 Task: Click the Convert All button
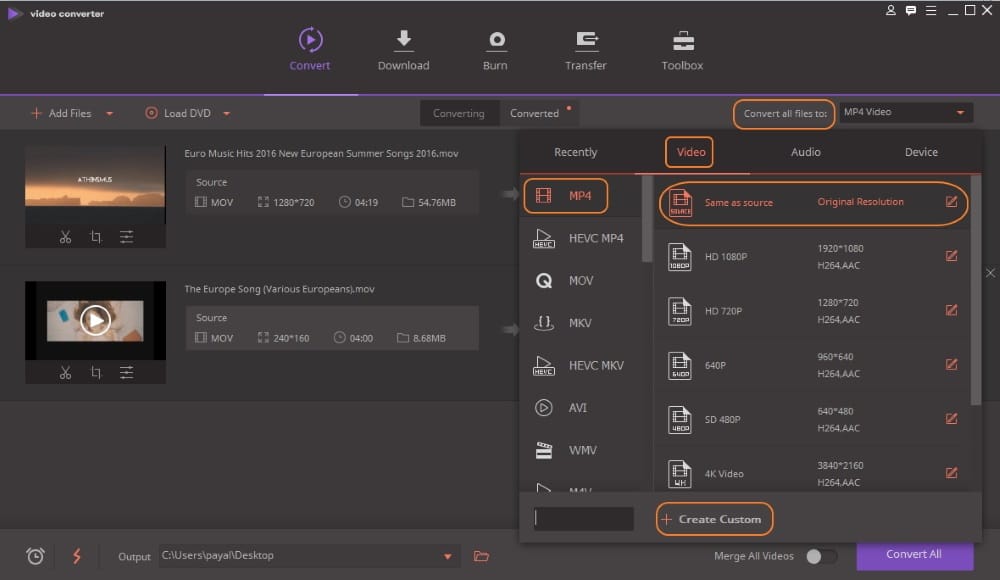pos(914,555)
